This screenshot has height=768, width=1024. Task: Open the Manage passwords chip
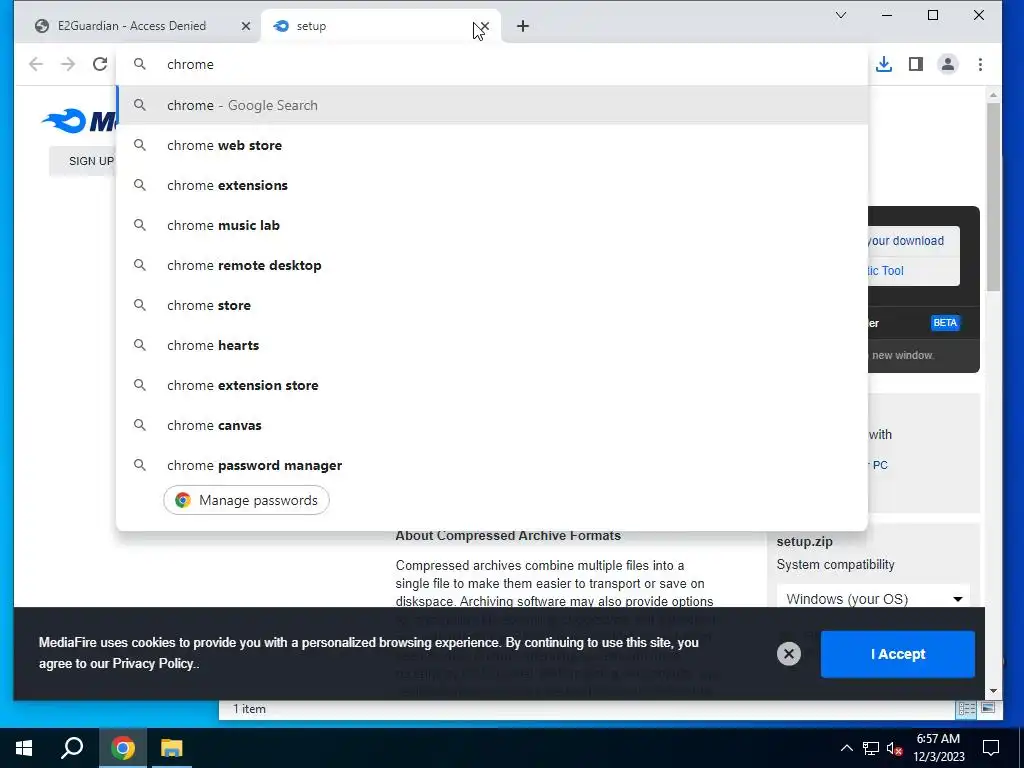click(x=246, y=500)
